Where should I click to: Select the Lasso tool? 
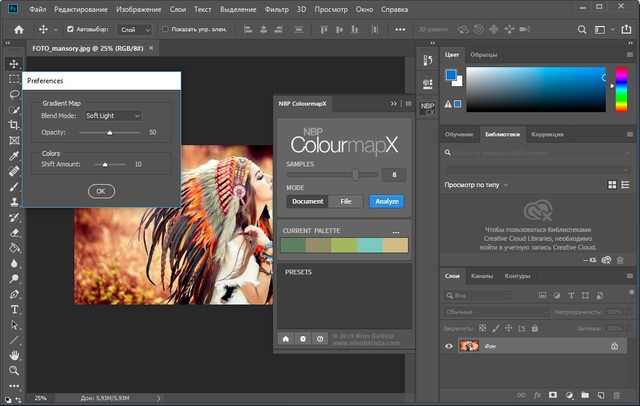click(x=15, y=93)
